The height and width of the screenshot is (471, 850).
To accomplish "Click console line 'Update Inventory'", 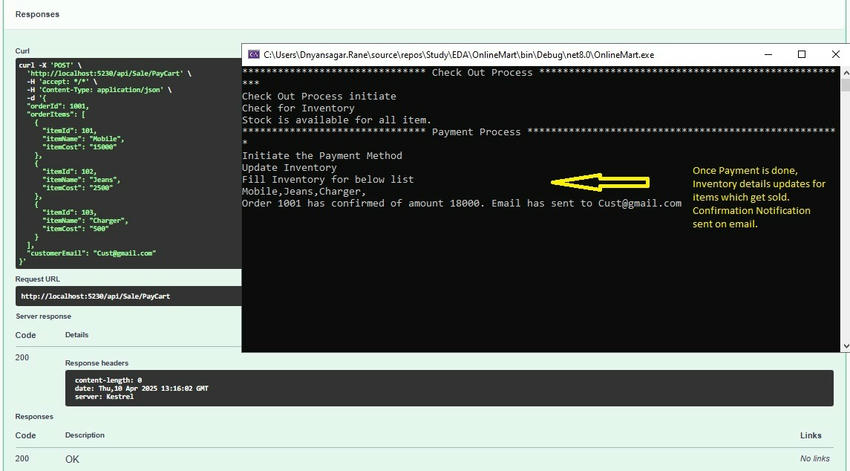I will coord(289,168).
